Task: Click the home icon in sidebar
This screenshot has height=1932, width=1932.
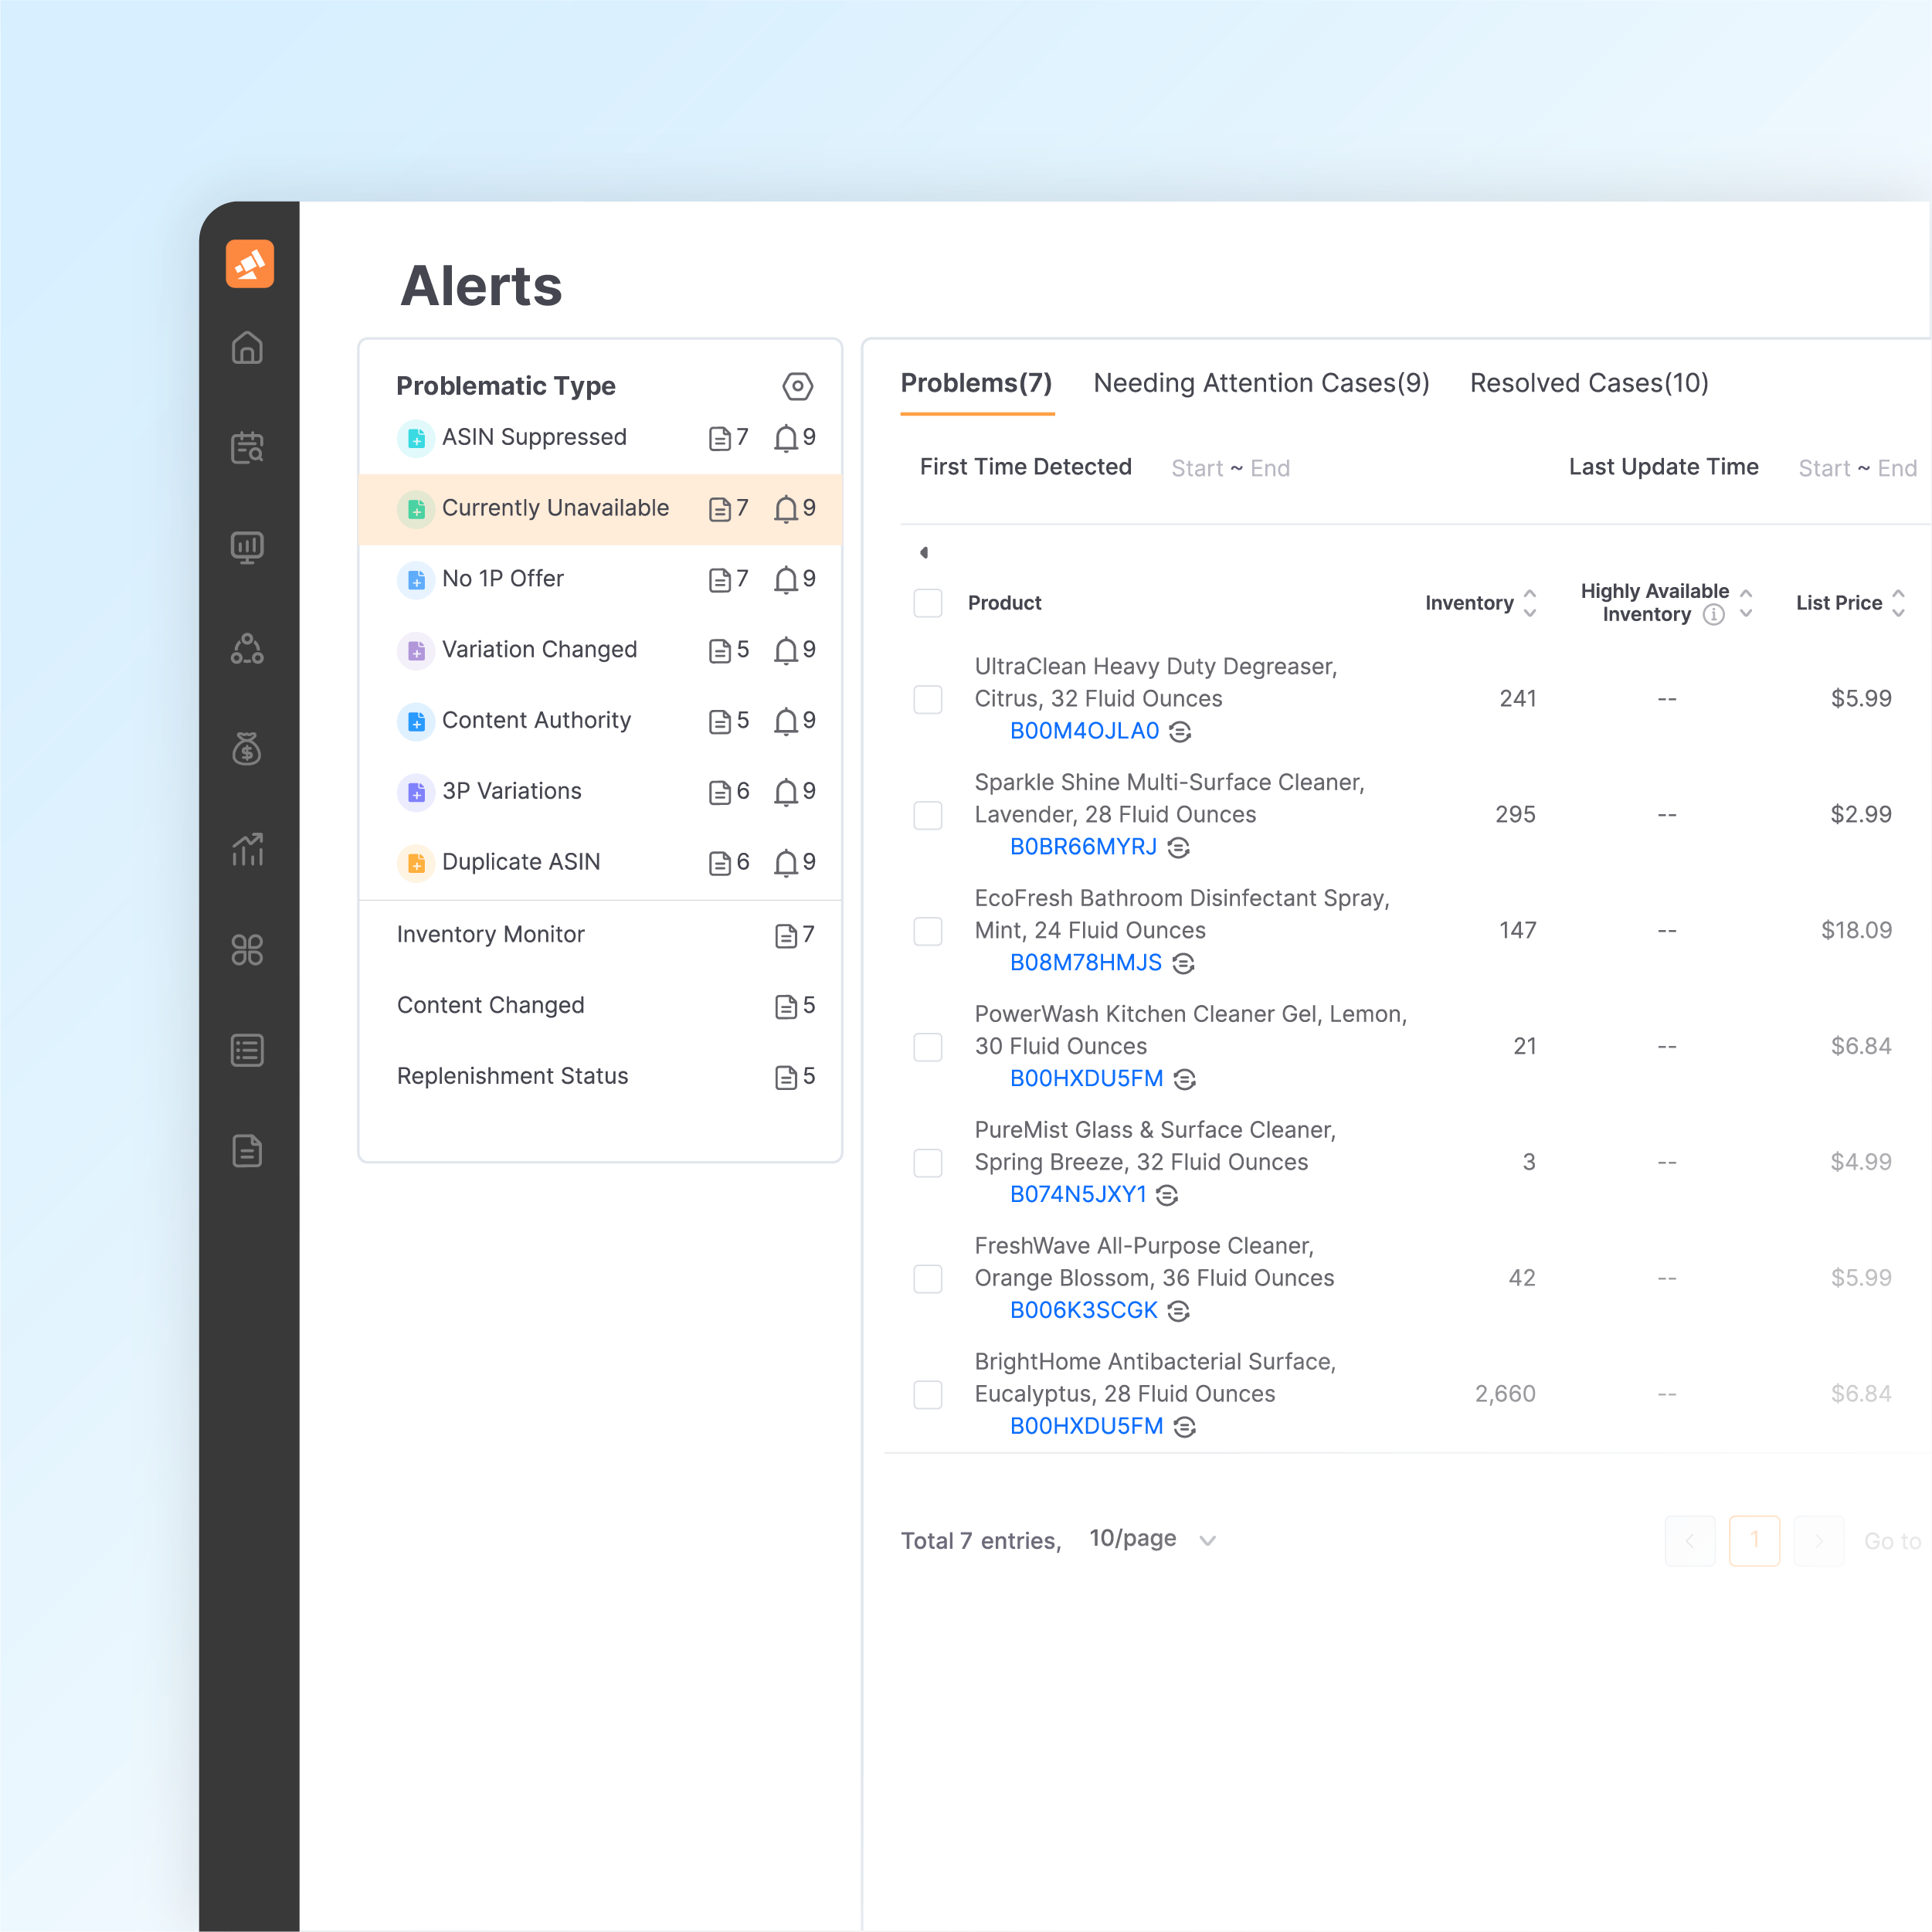Action: click(x=247, y=348)
